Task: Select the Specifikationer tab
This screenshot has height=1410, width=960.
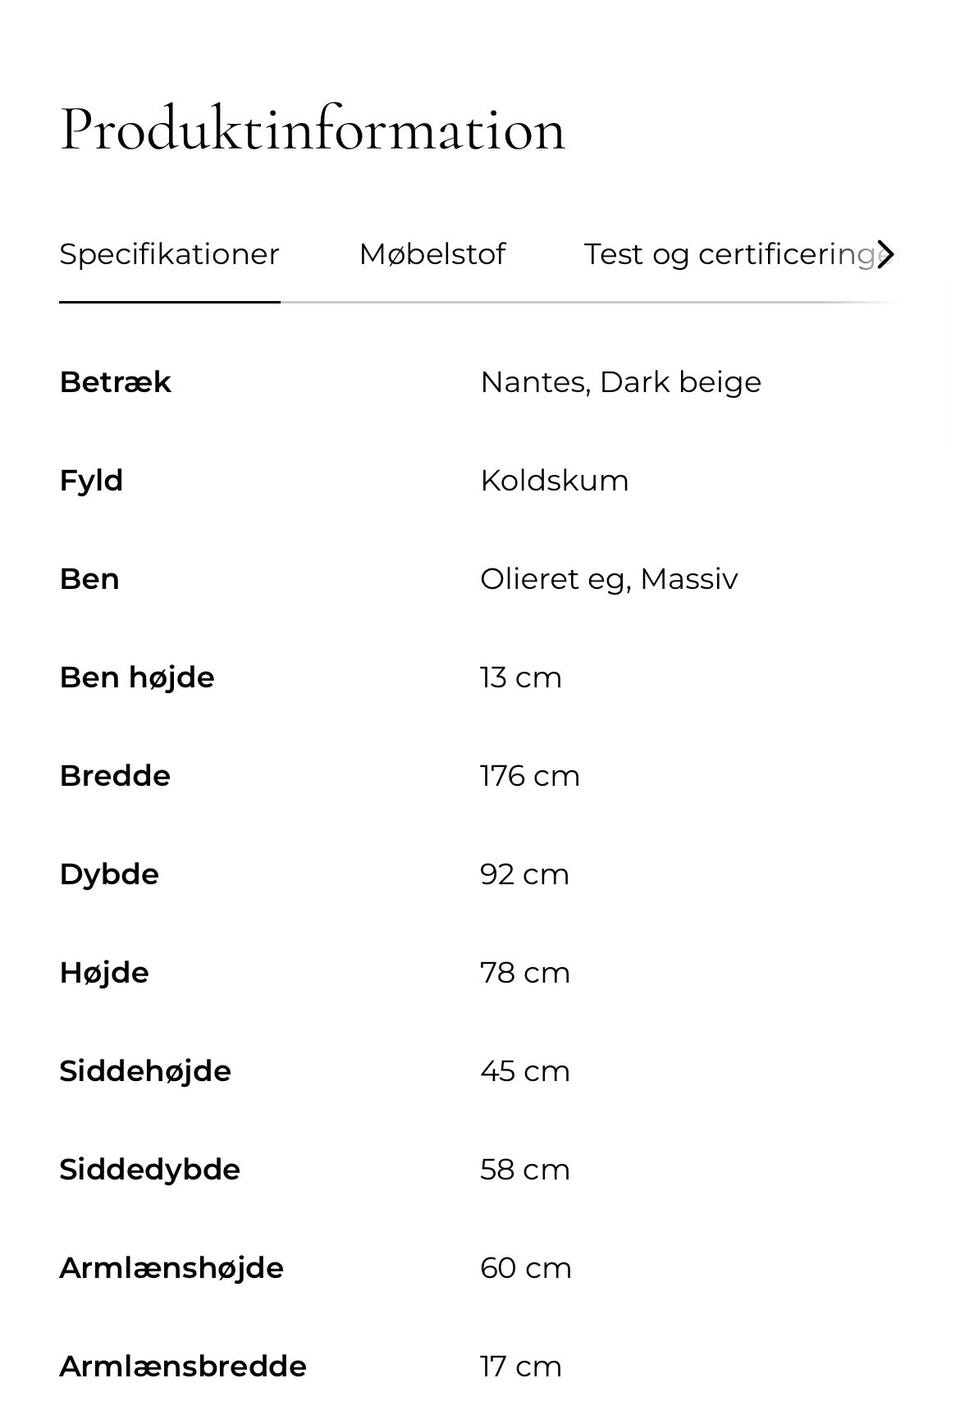Action: click(x=169, y=254)
